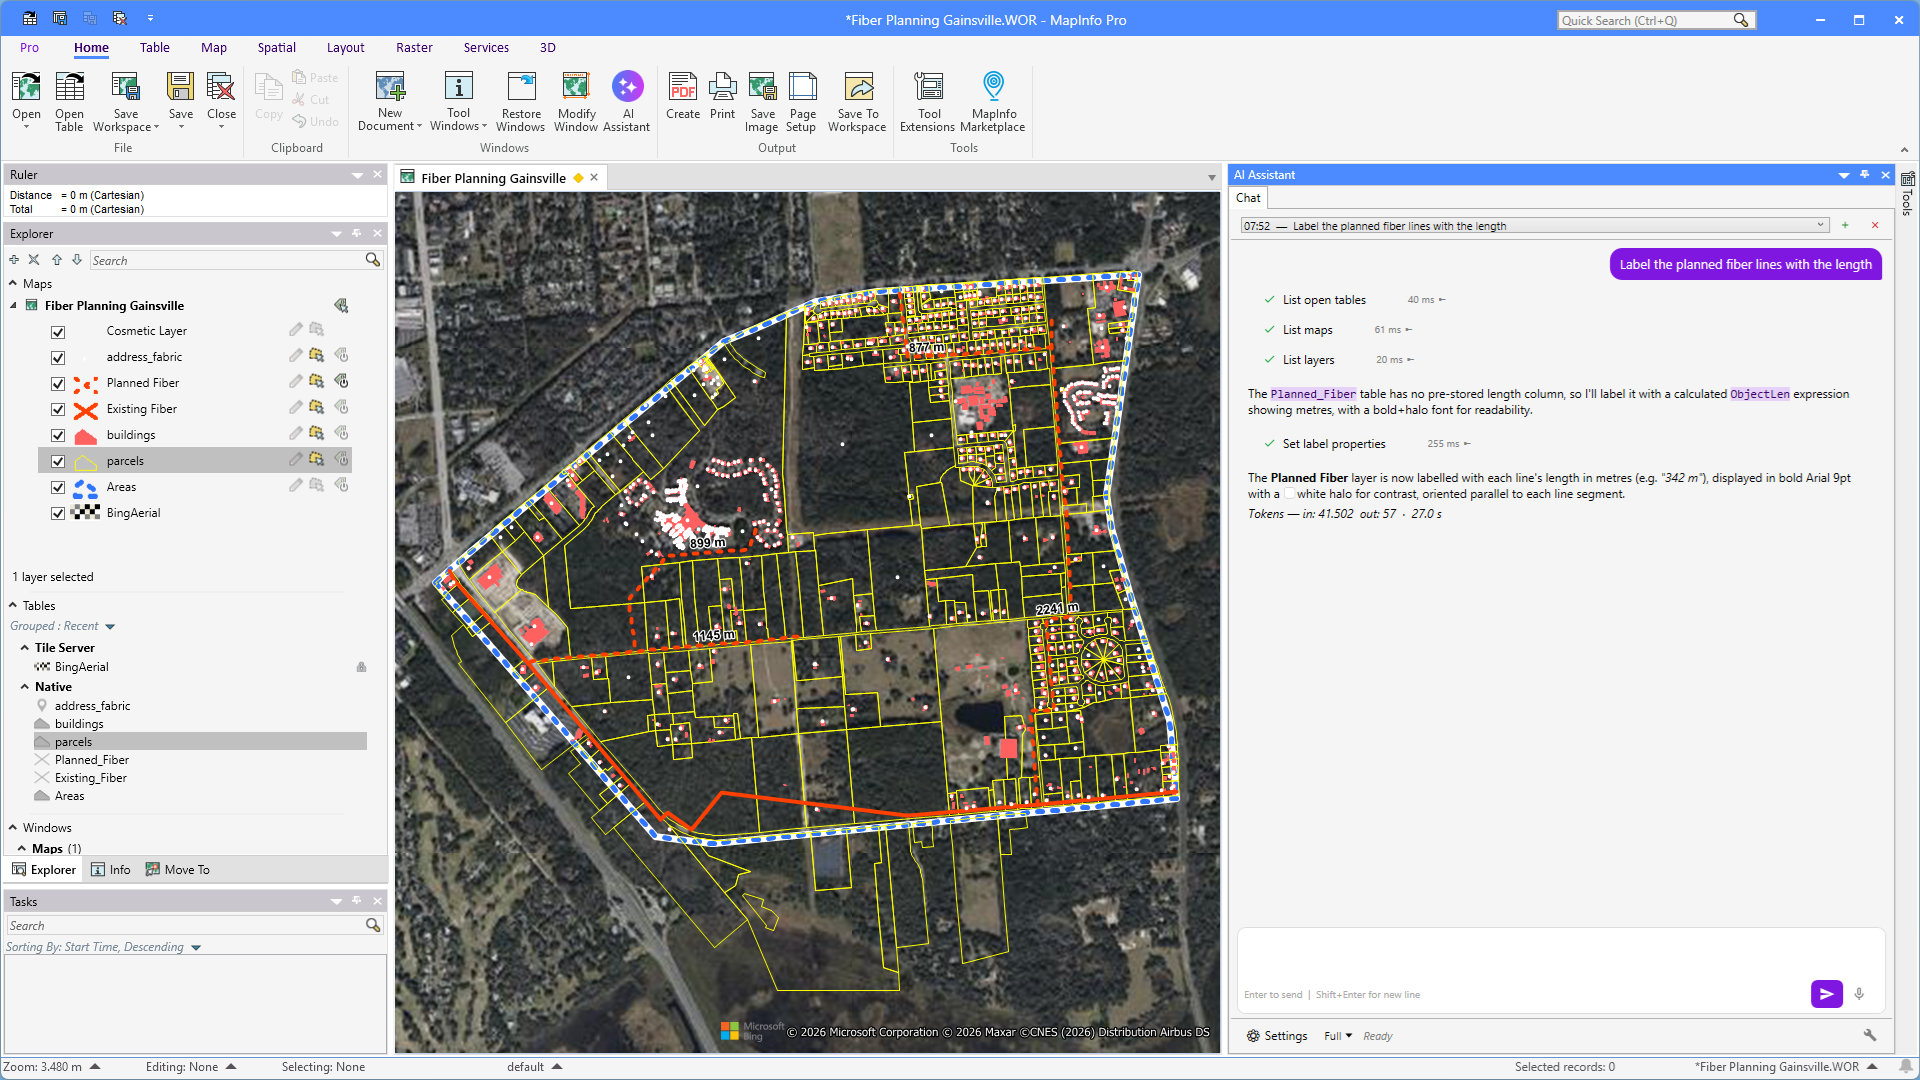Switch to the Info panel tab
1920x1080 pixels.
coord(111,870)
